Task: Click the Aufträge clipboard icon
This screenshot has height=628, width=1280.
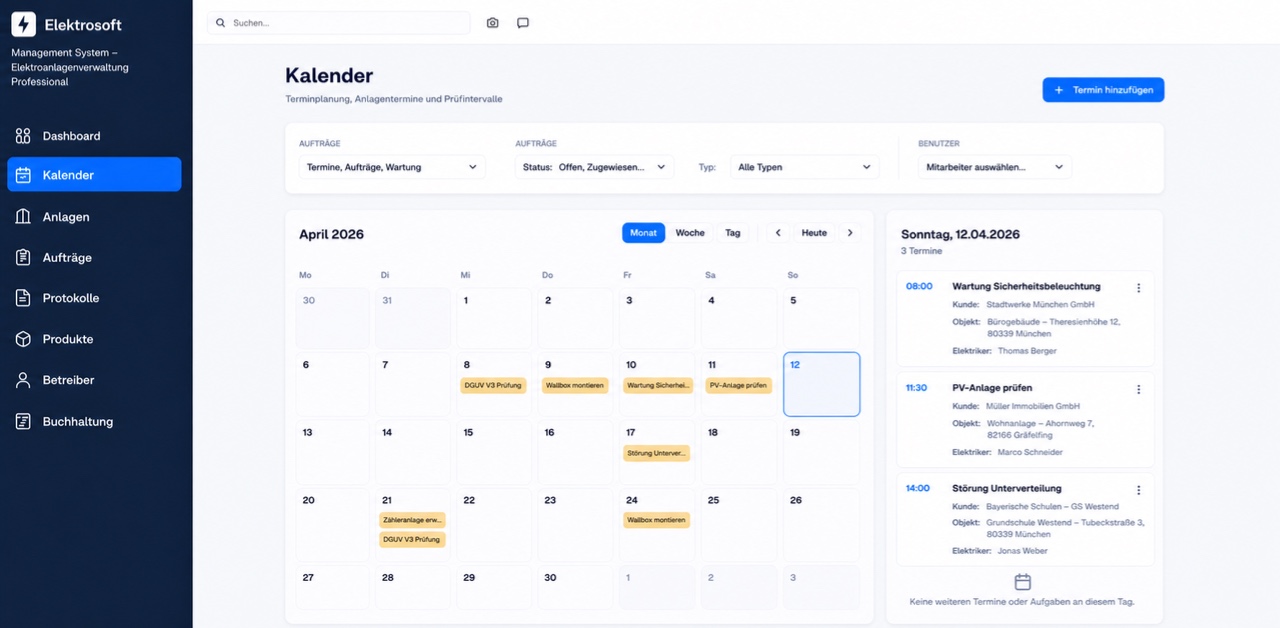Action: coord(23,258)
